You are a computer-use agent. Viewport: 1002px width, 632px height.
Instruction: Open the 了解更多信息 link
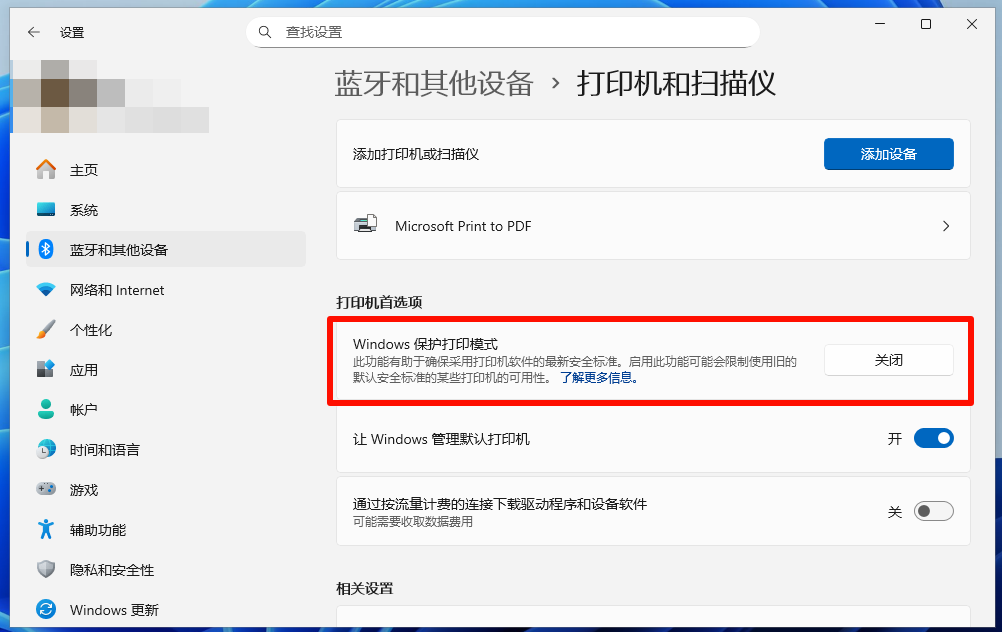pyautogui.click(x=599, y=378)
